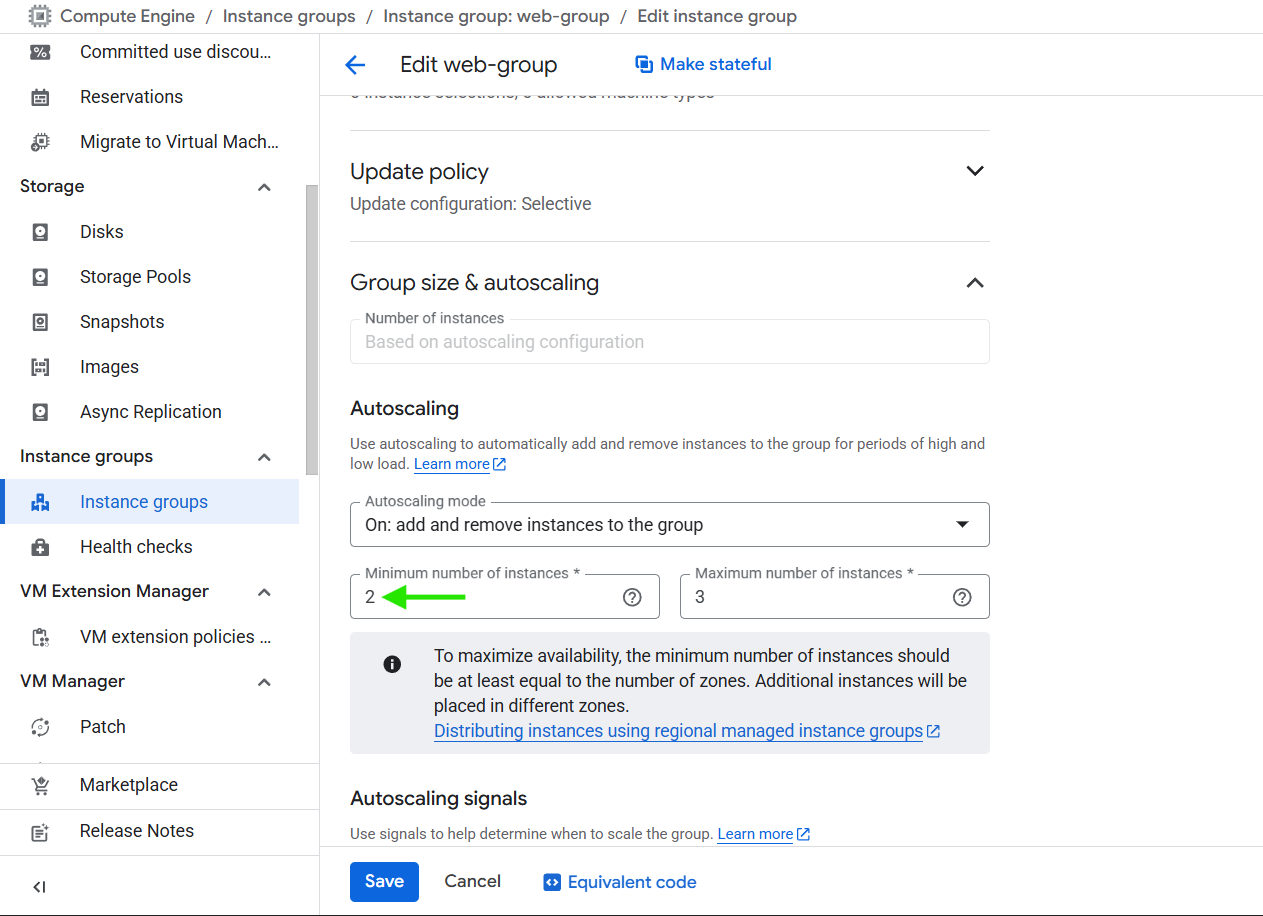Collapse the VM Extension Manager section

(264, 592)
